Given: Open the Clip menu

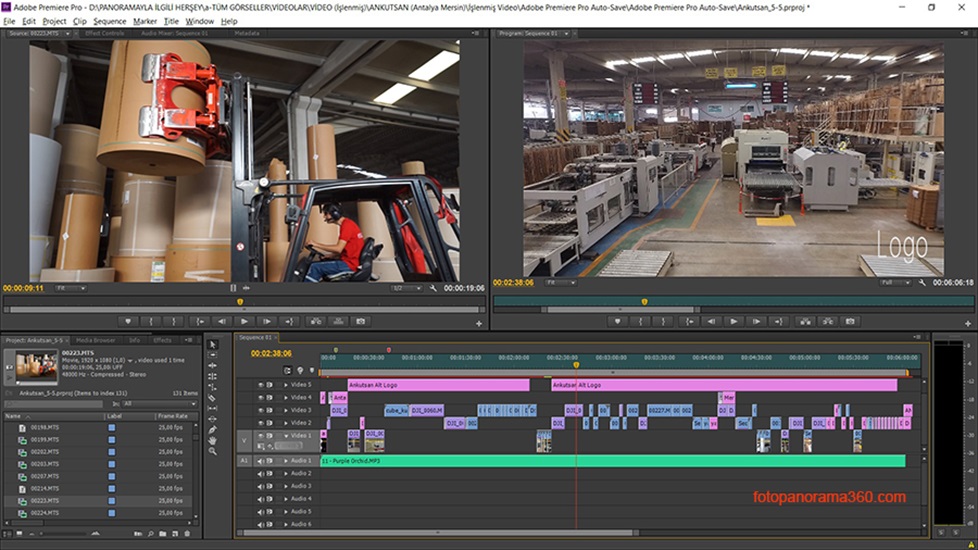Looking at the screenshot, I should coord(80,21).
